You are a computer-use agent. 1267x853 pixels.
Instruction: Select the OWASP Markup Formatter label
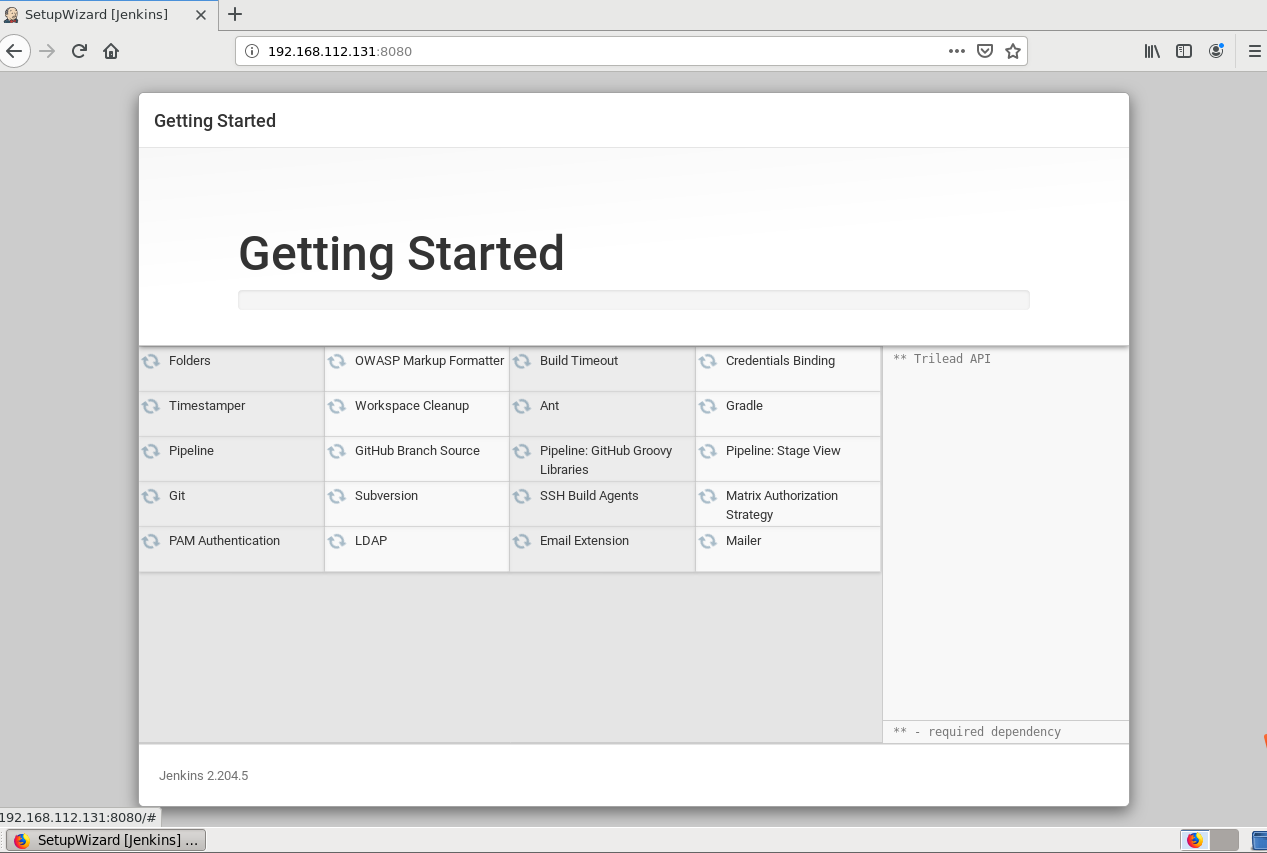coord(429,361)
